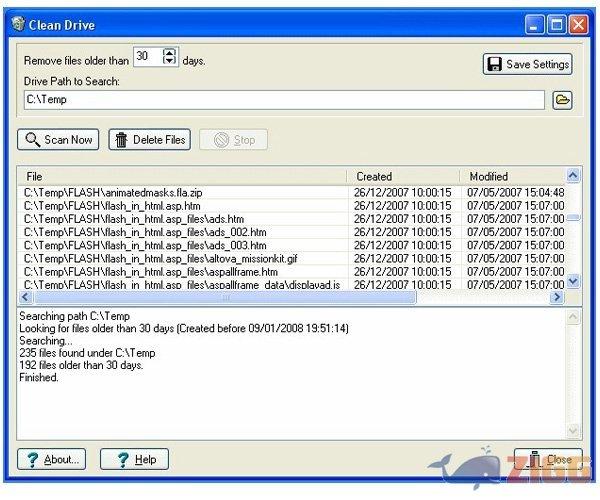Sort list by Created column header

[x=400, y=177]
